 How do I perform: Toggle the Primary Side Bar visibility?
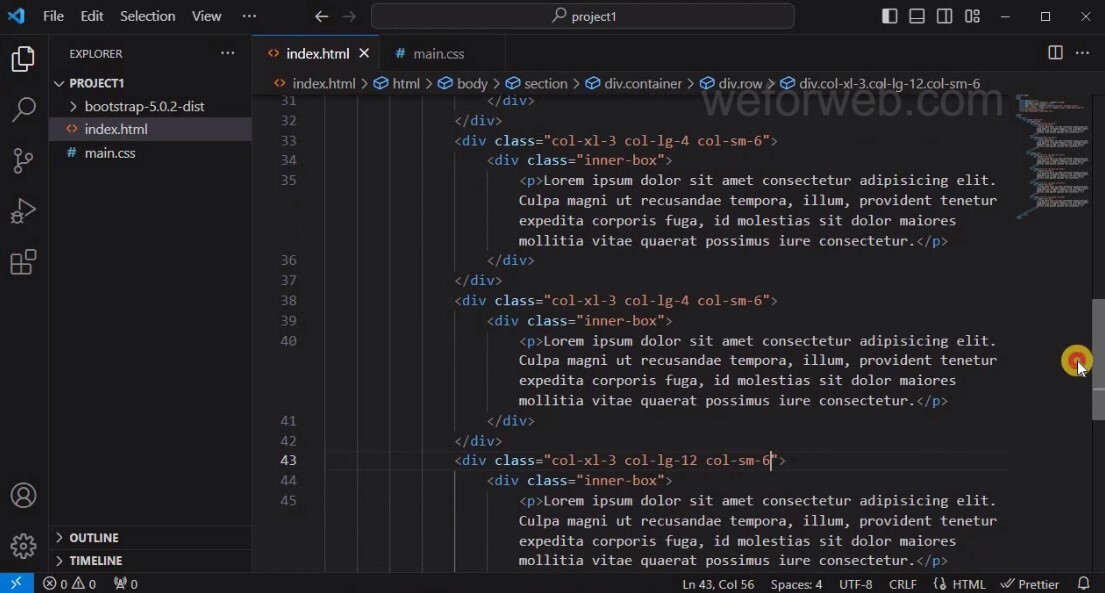click(889, 16)
